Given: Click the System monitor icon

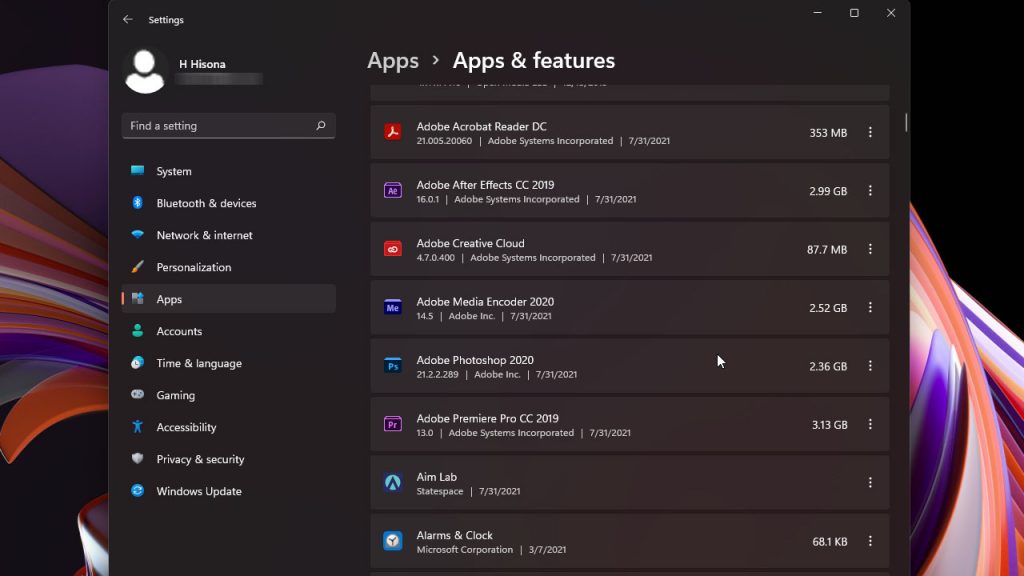Looking at the screenshot, I should [137, 170].
